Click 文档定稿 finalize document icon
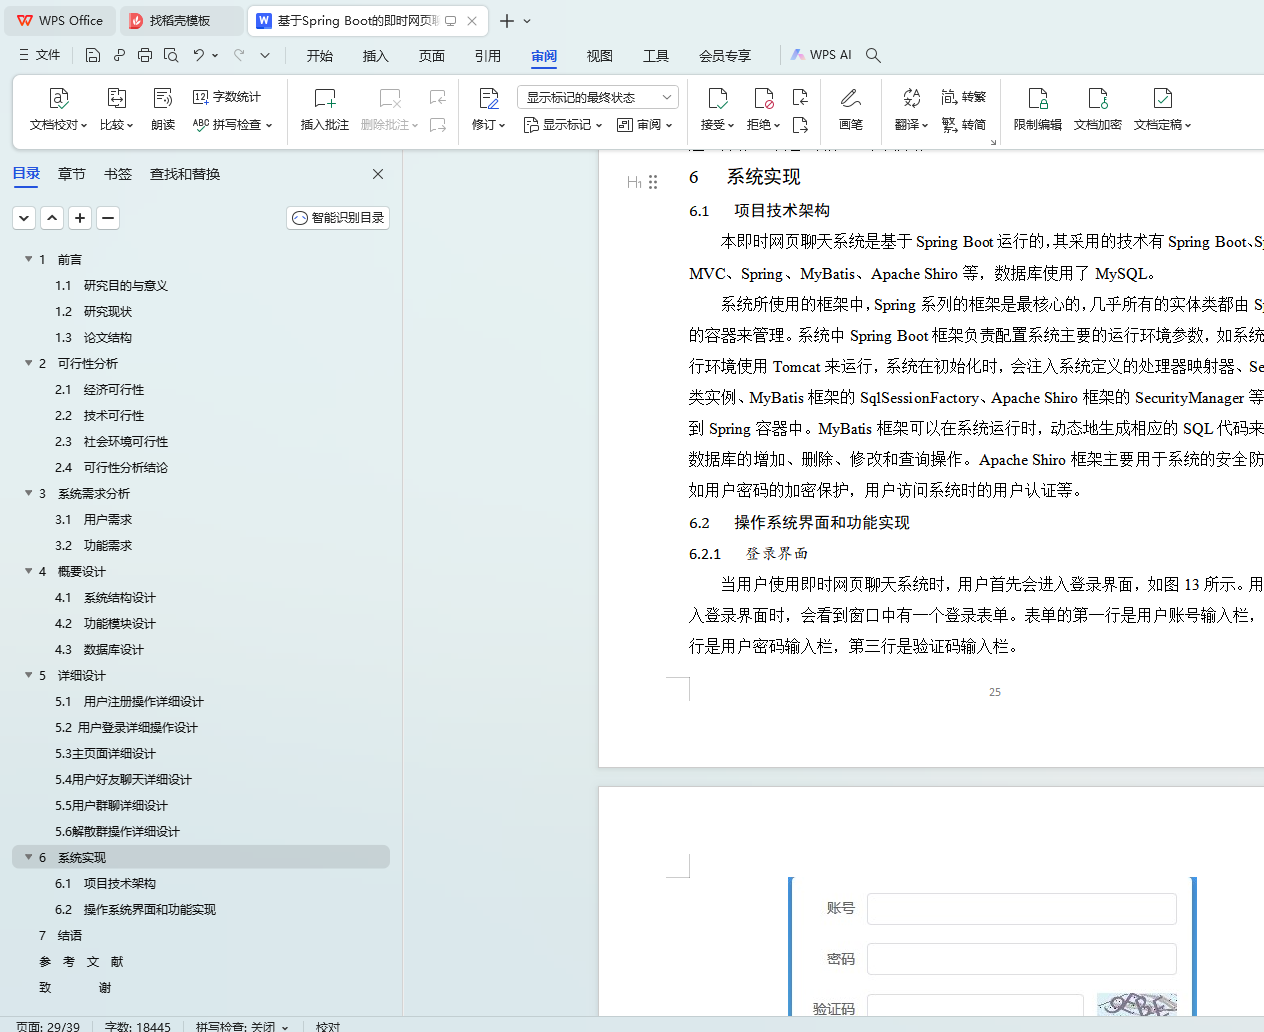1264x1032 pixels. pos(1162,110)
